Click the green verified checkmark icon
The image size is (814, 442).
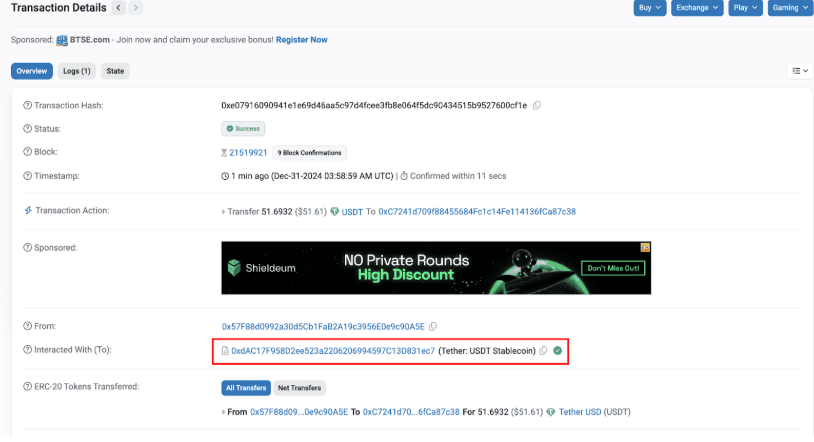click(x=557, y=351)
